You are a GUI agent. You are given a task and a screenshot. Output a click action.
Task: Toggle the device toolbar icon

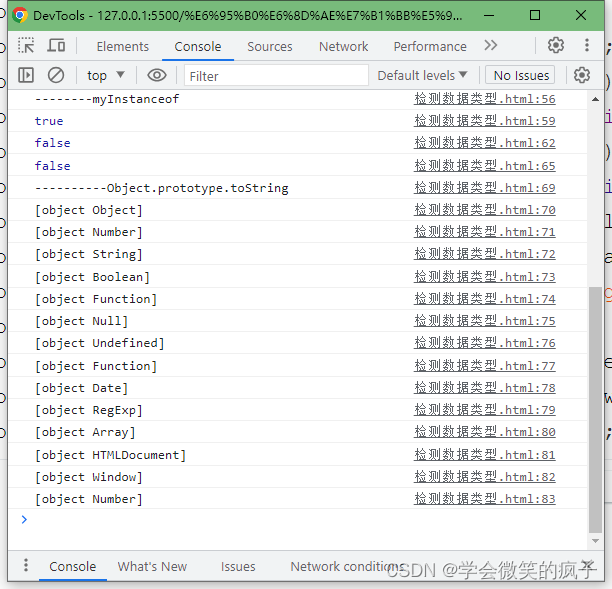click(56, 46)
